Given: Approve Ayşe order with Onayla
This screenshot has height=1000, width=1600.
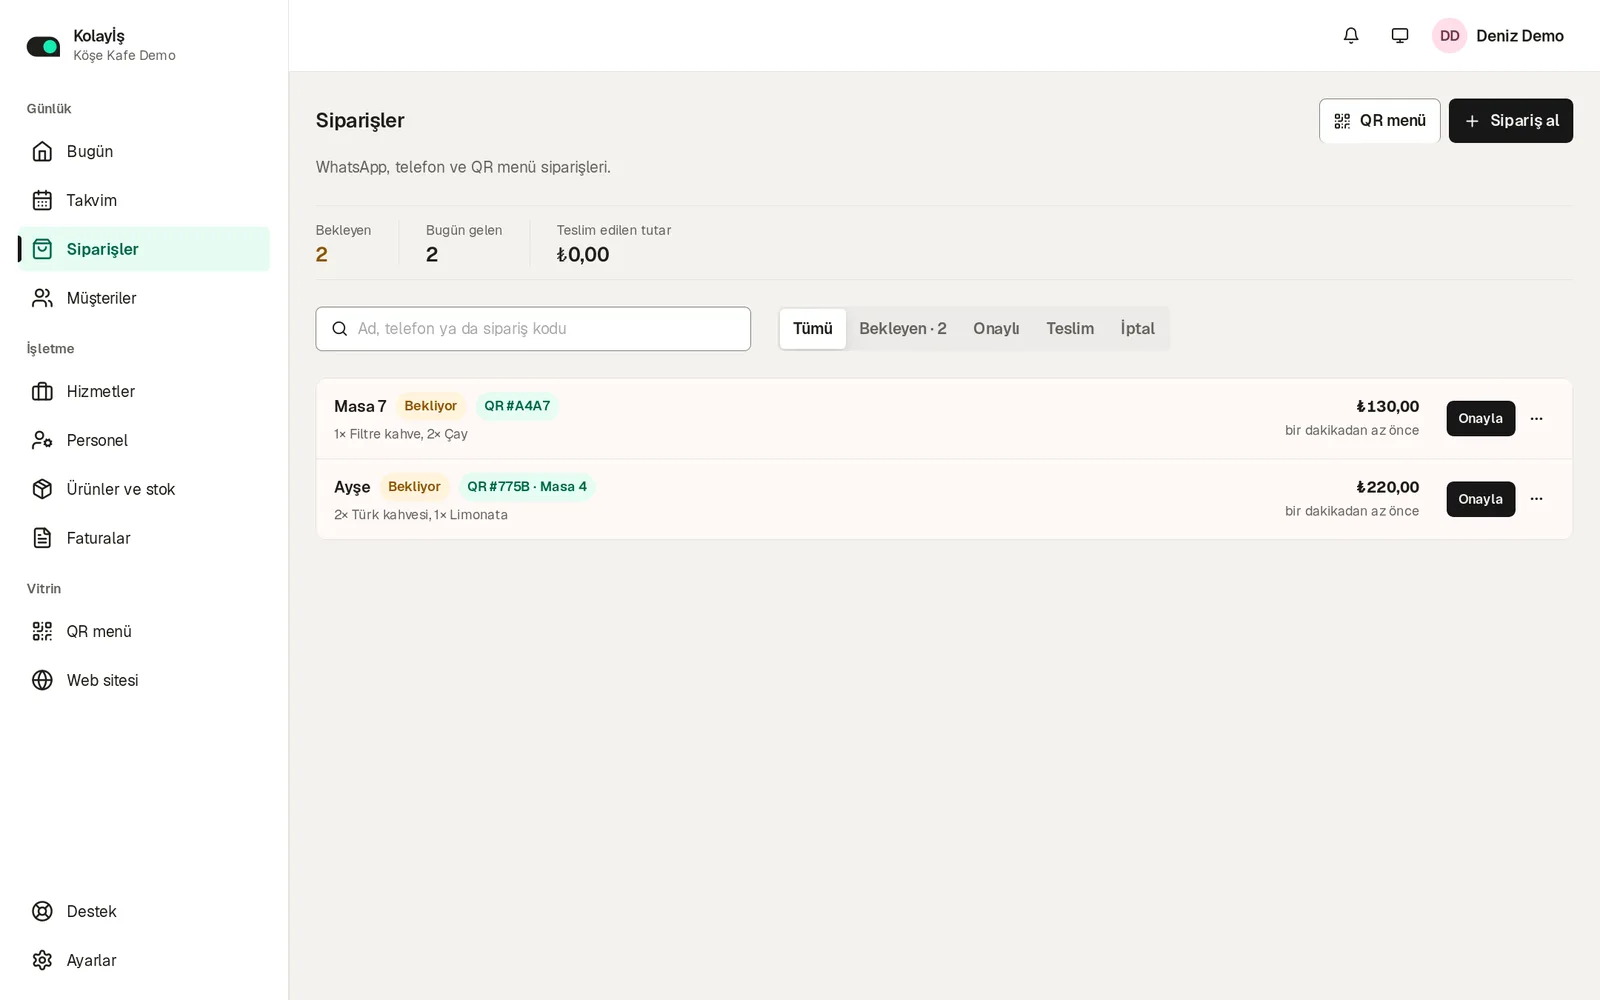Looking at the screenshot, I should click(1480, 499).
